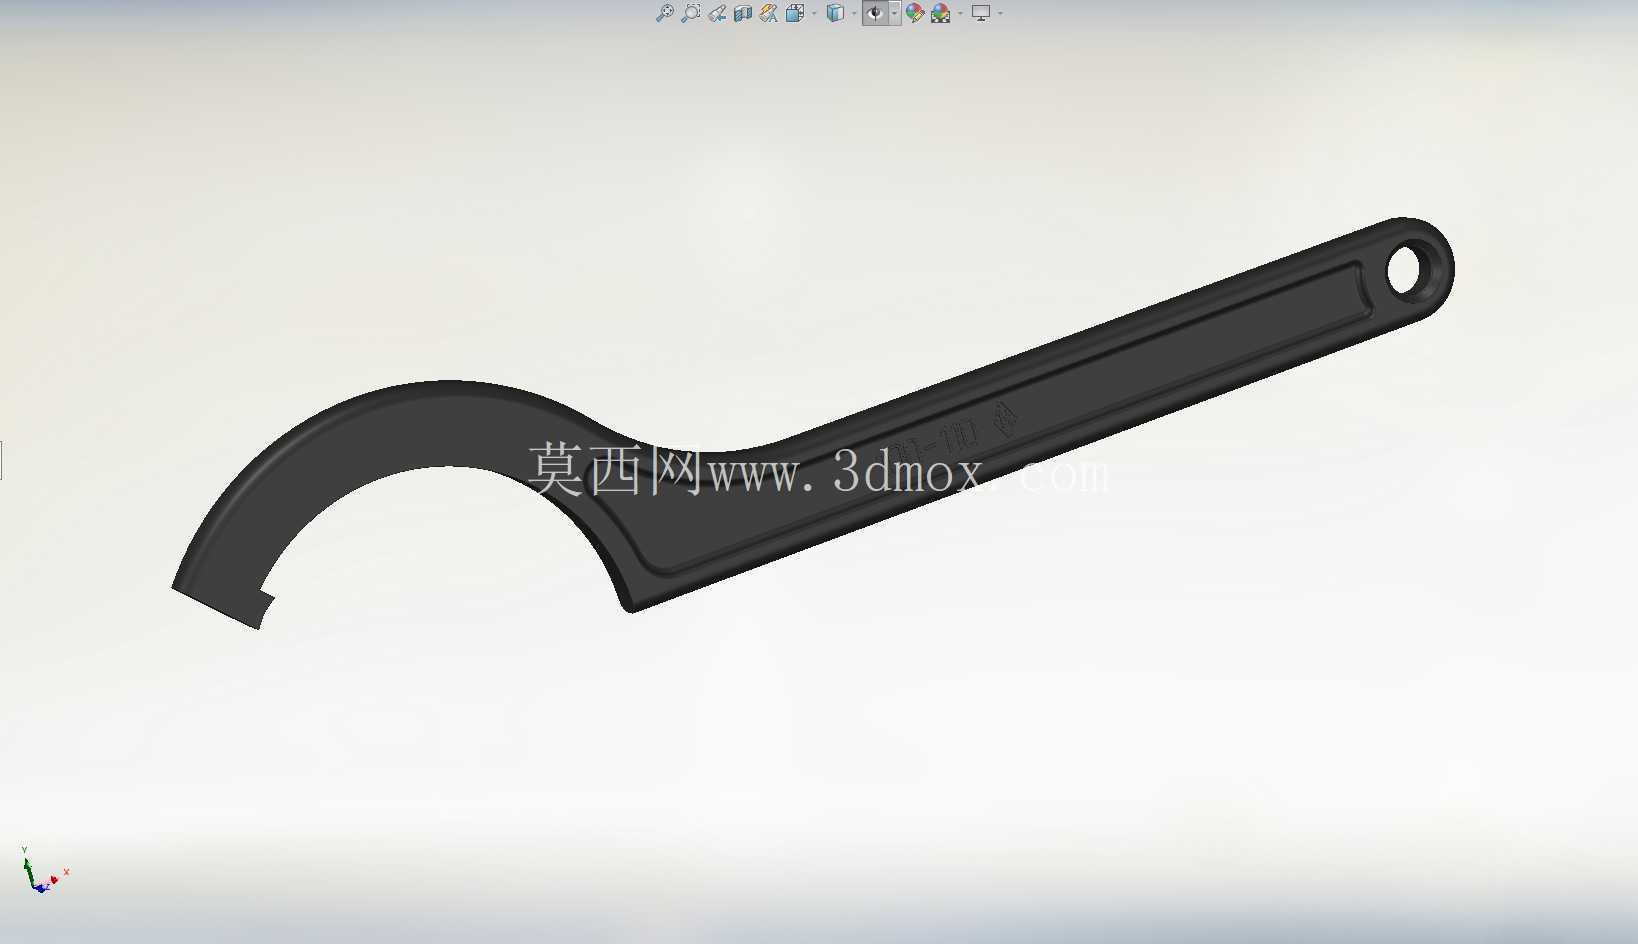Toggle the Hide/Show Items eye icon

875,13
